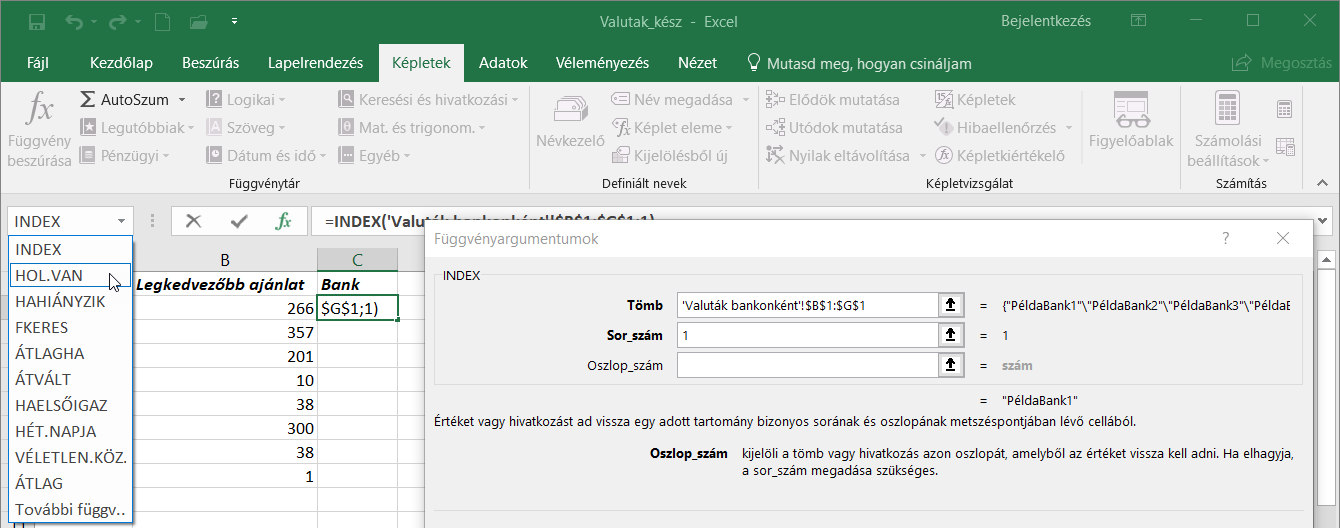The height and width of the screenshot is (528, 1340).
Task: Select HOL.VAN from the function list
Action: click(x=49, y=275)
